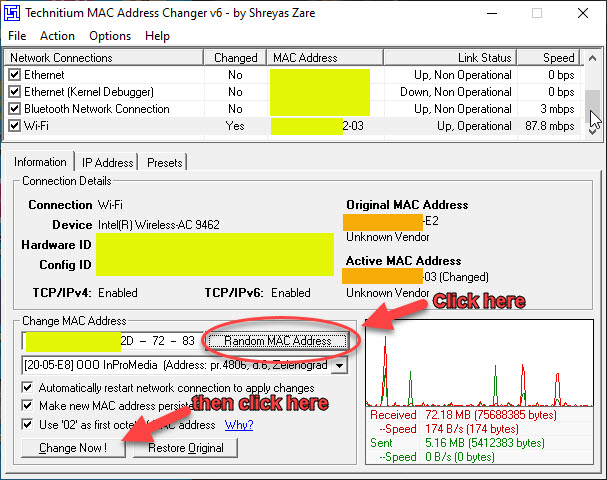Screen dimensions: 607x480
Task: Click the Sent 5.16 MB value
Action: 485,443
